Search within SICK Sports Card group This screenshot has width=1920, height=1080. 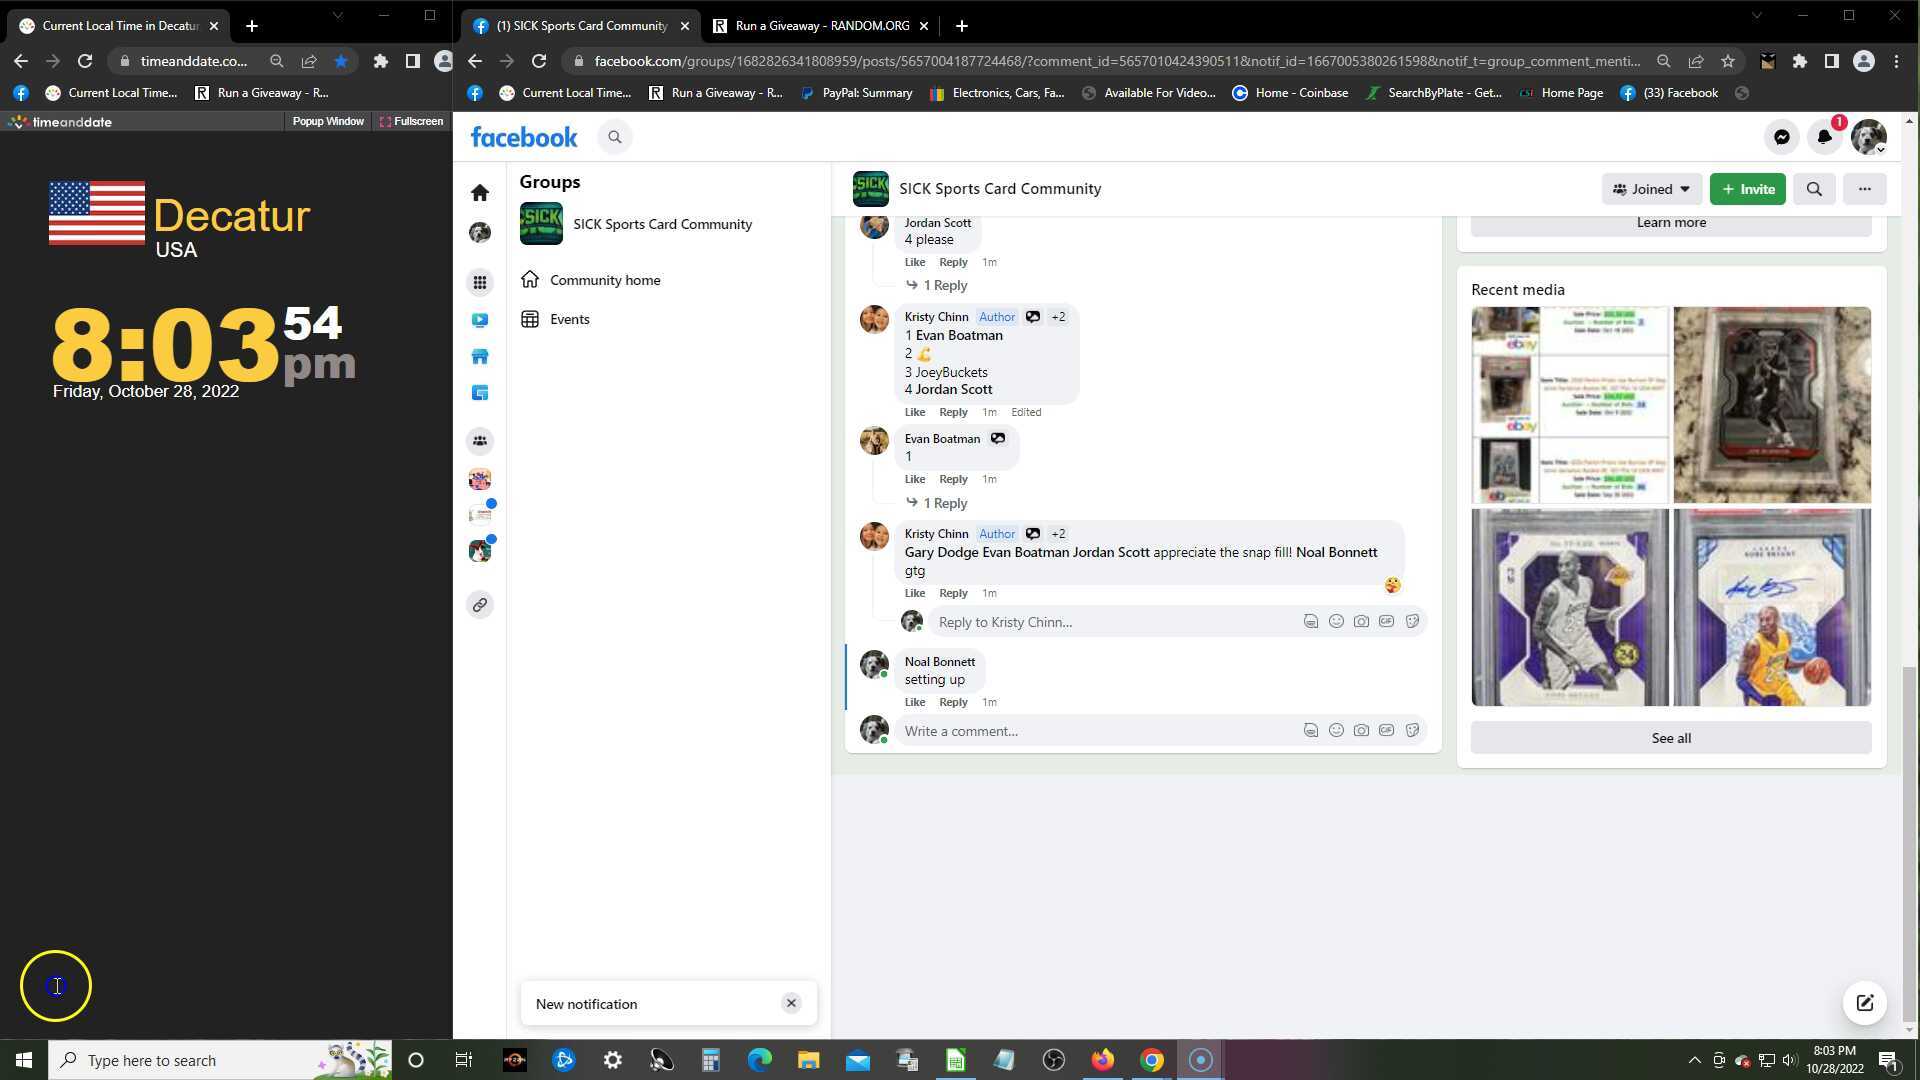coord(1813,189)
